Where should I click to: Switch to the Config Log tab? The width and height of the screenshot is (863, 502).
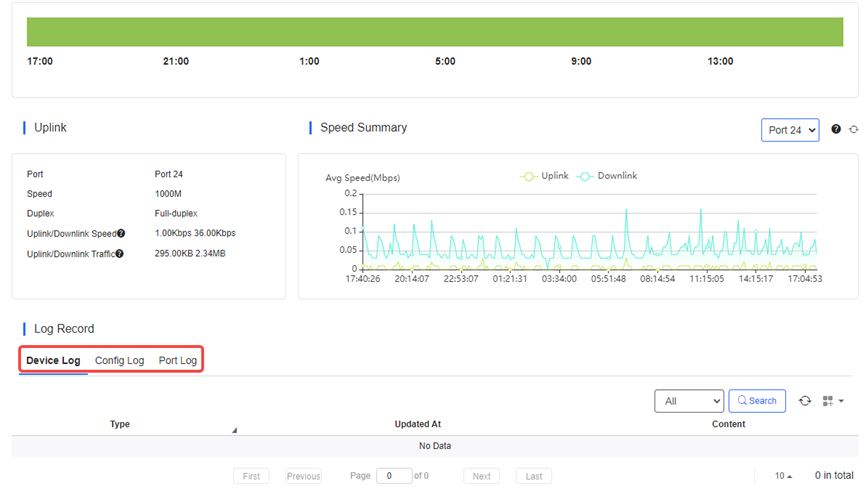(x=119, y=360)
